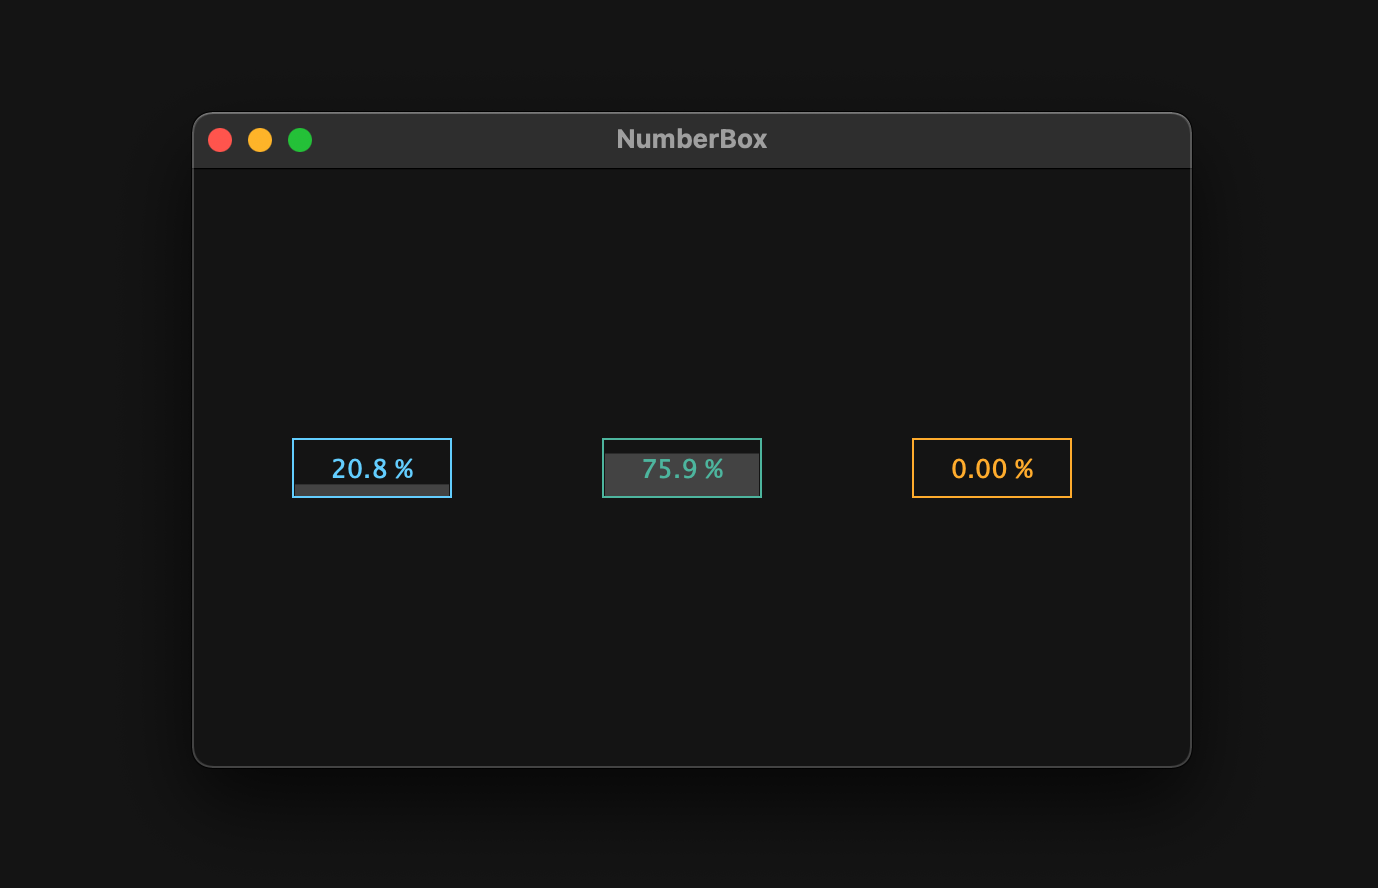Click the NumberBox window title

[692, 139]
